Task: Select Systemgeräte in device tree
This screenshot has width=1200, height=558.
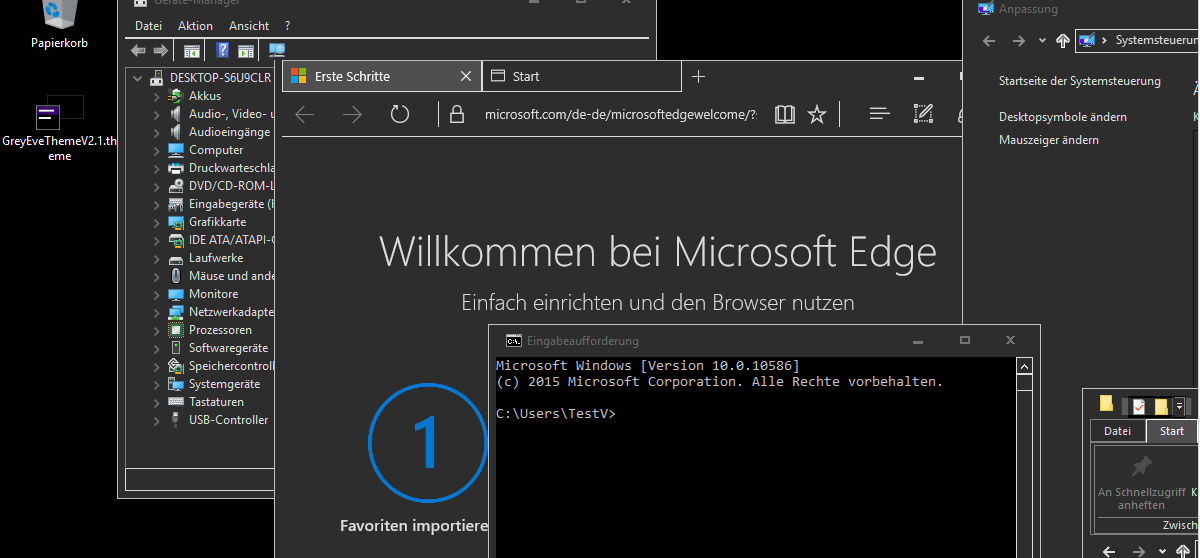Action: pos(224,384)
